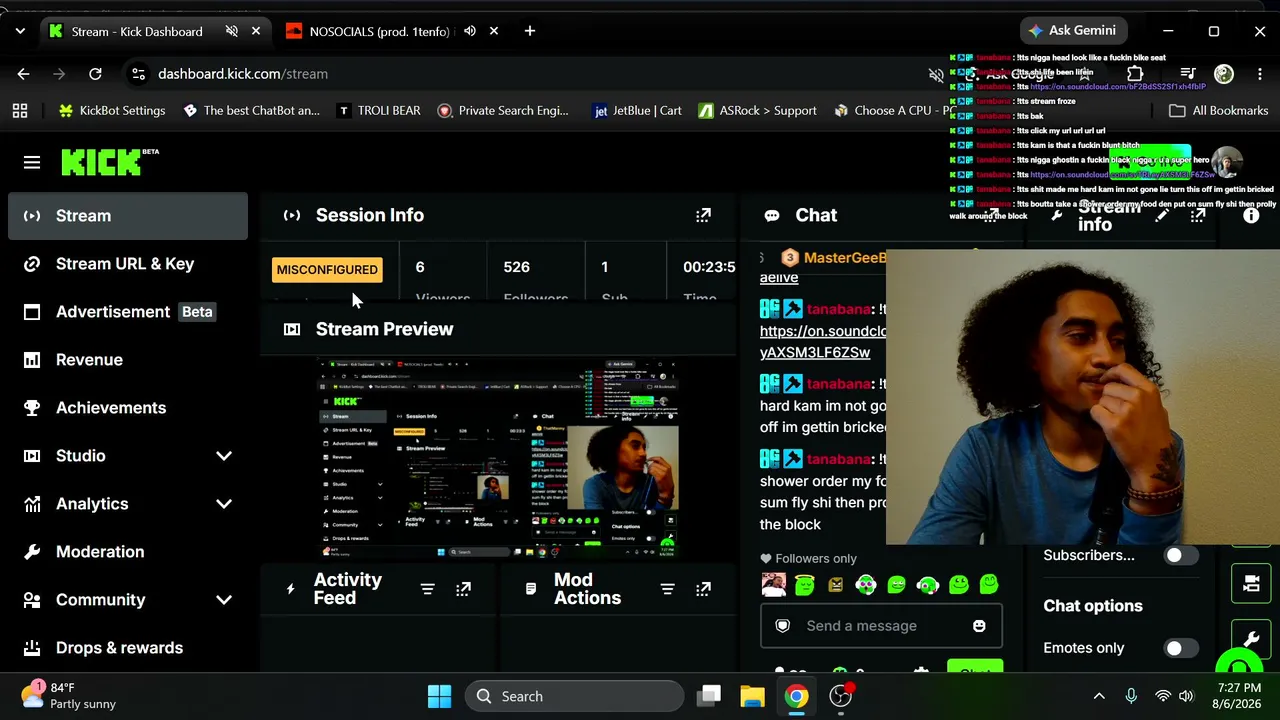Open the info icon at top right
1280x720 pixels.
(1251, 215)
